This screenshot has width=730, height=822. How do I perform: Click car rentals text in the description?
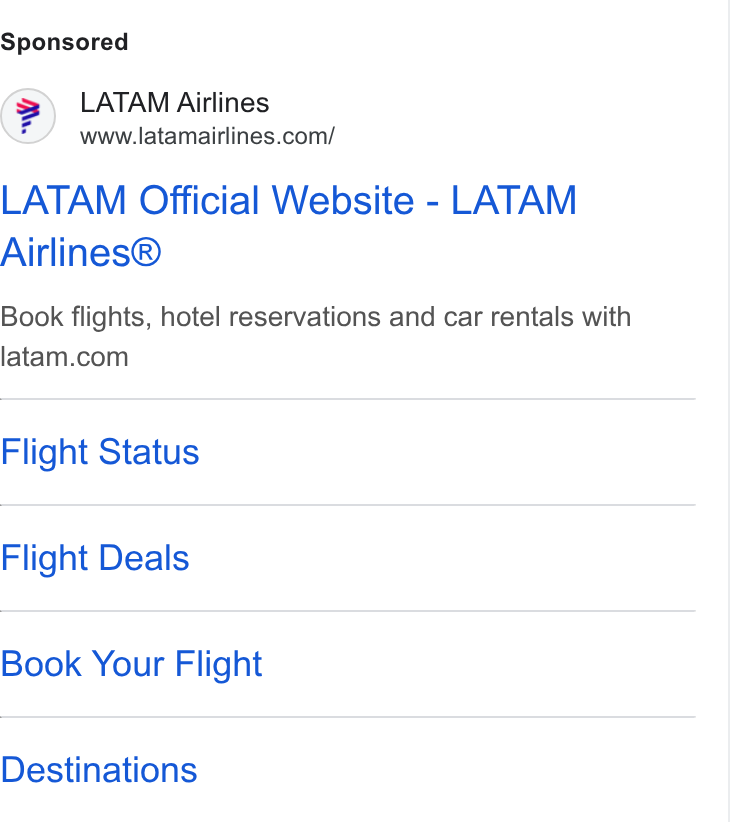click(508, 317)
